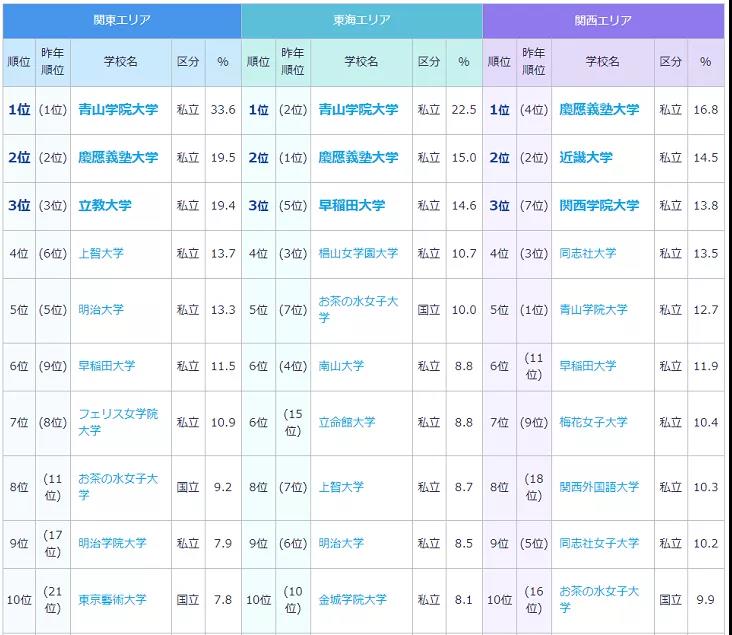Viewport: 732px width, 635px height.
Task: Click the 明治学院大学 link
Action: pyautogui.click(x=113, y=543)
